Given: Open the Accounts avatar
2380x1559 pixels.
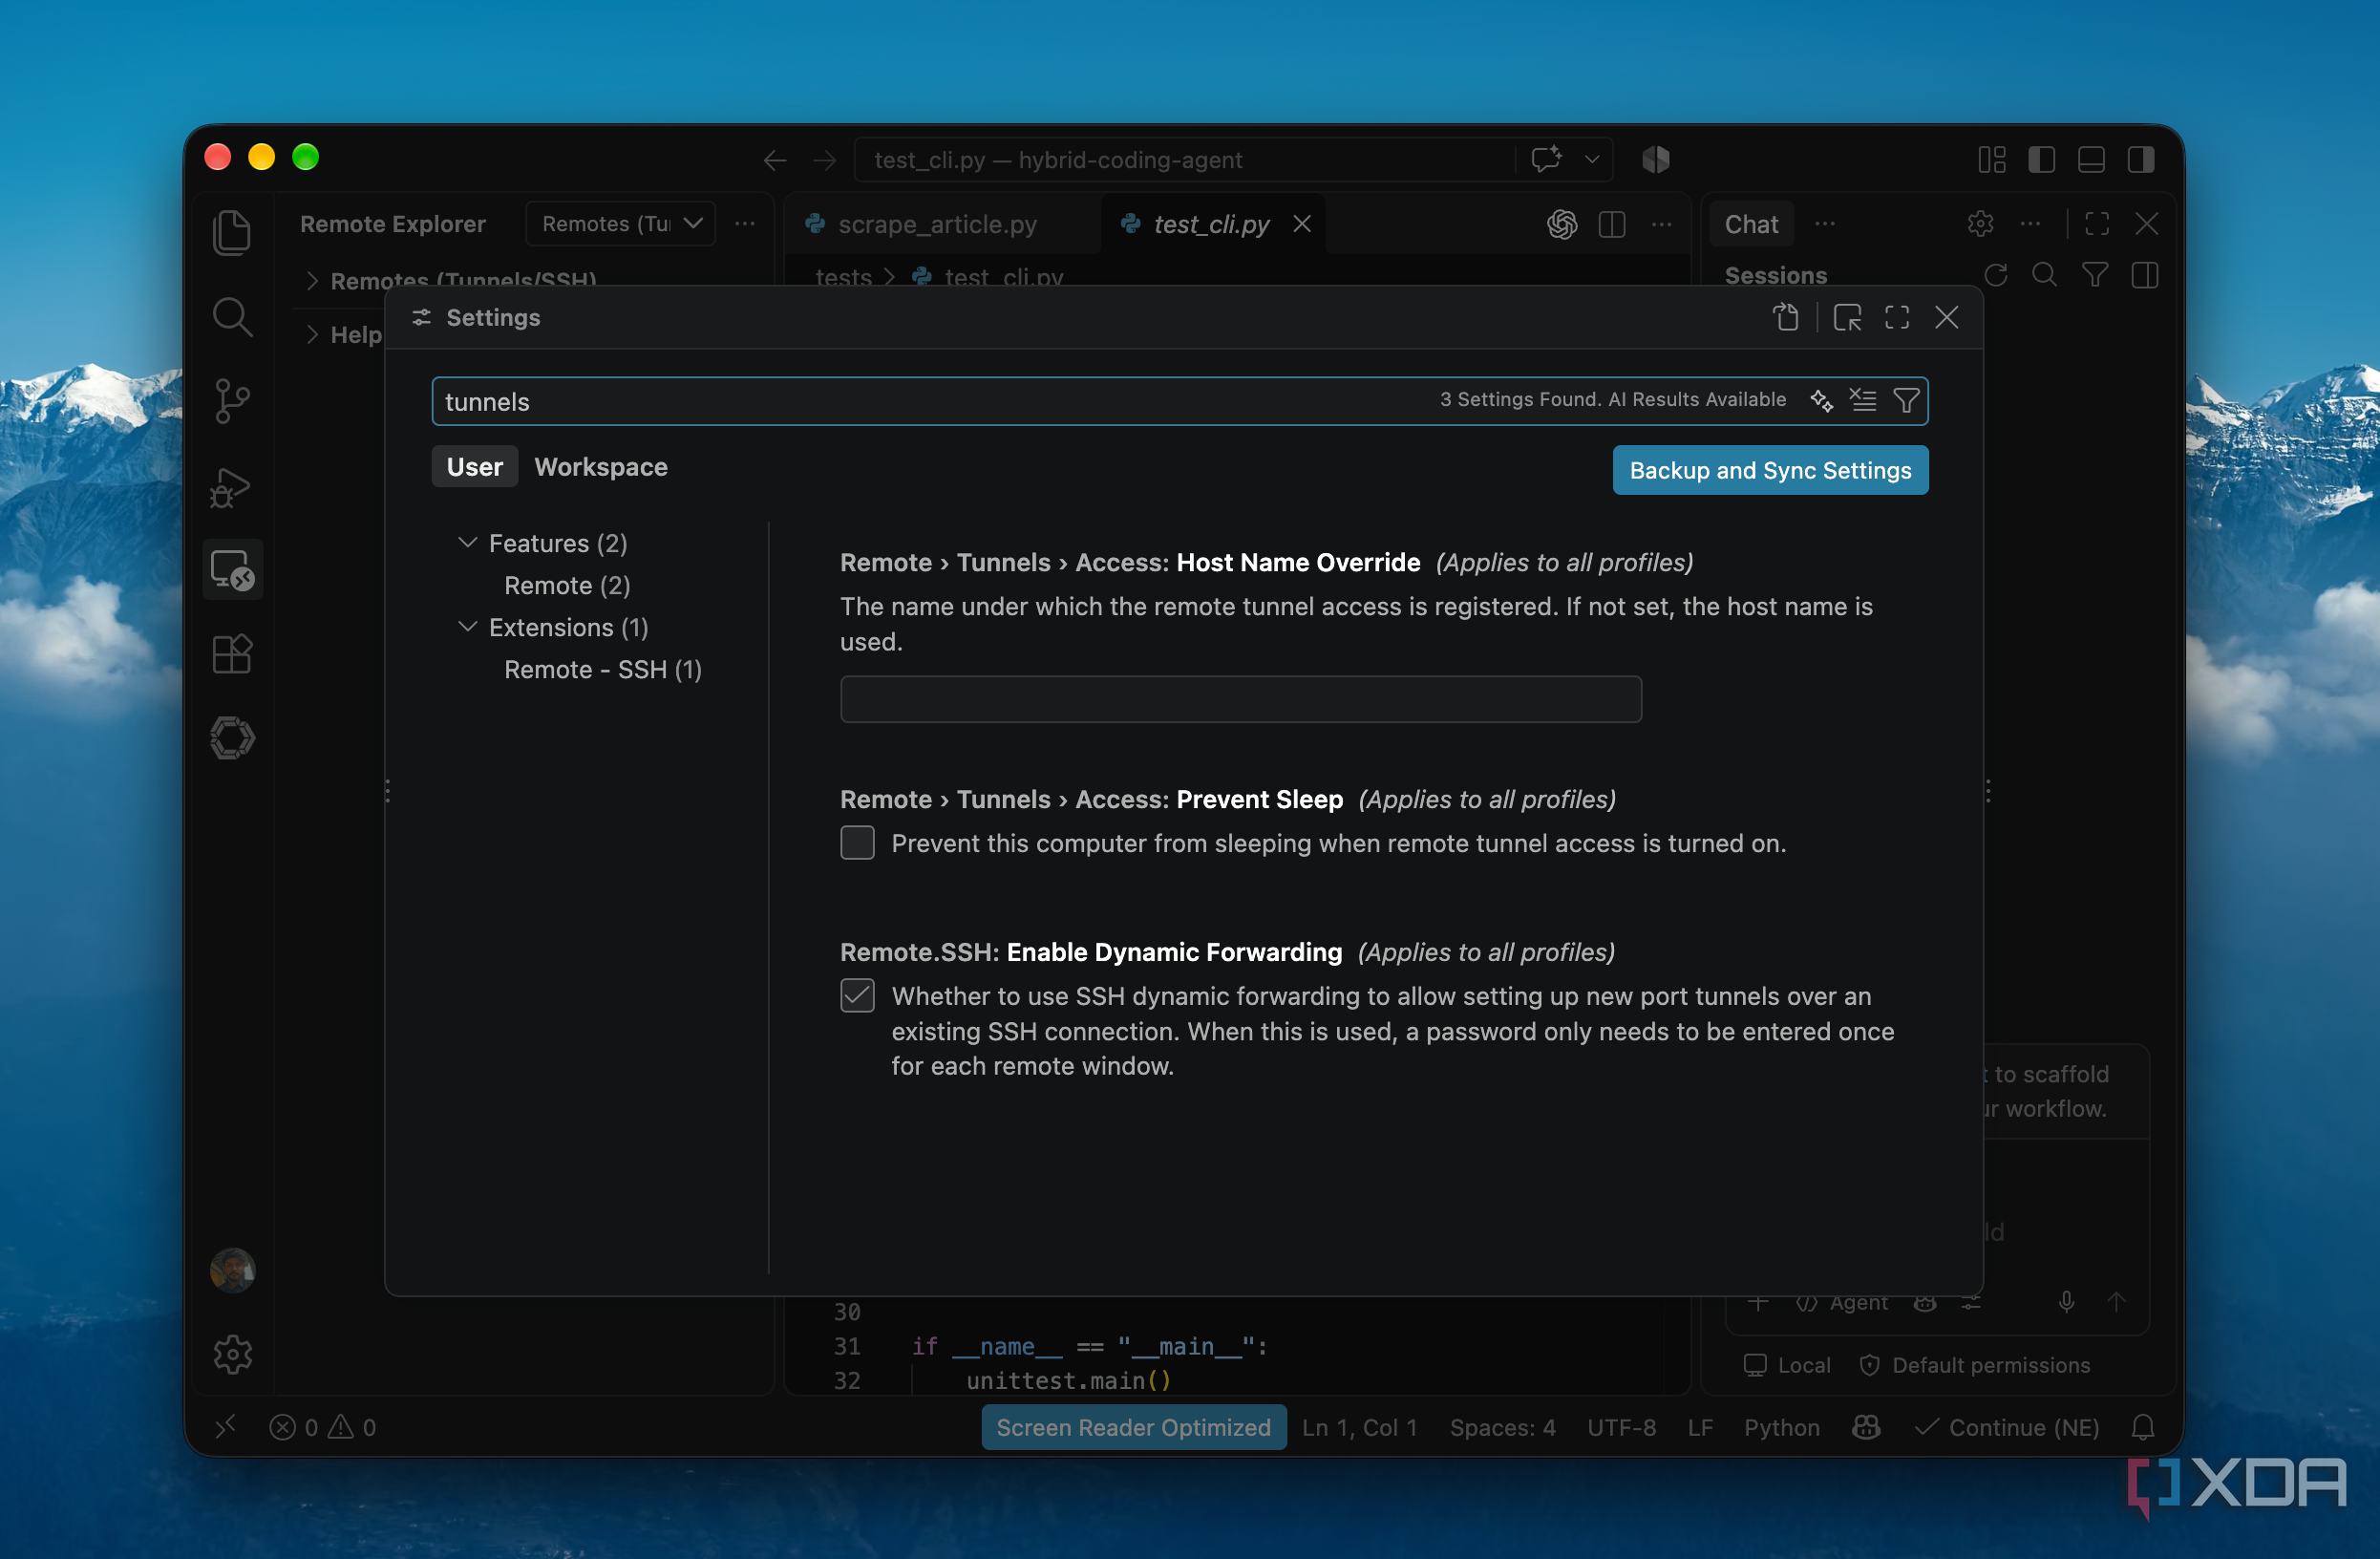Looking at the screenshot, I should pyautogui.click(x=232, y=1270).
